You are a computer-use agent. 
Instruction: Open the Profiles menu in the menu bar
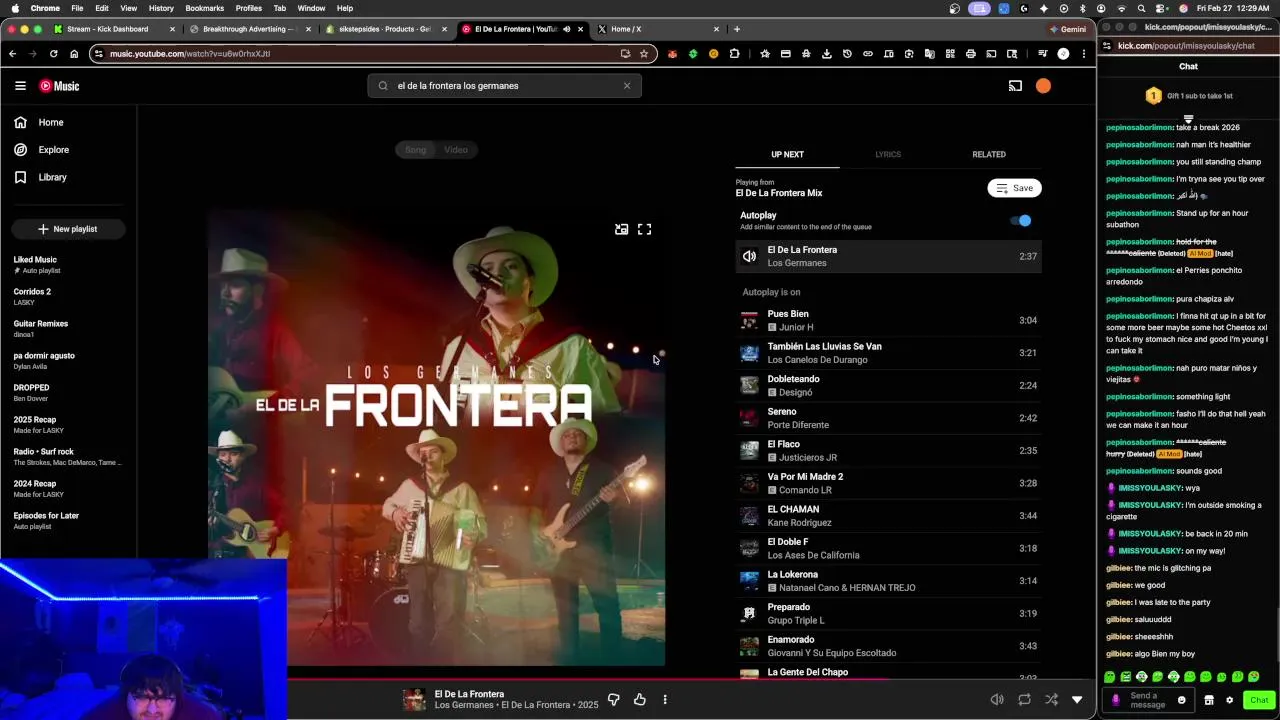249,8
